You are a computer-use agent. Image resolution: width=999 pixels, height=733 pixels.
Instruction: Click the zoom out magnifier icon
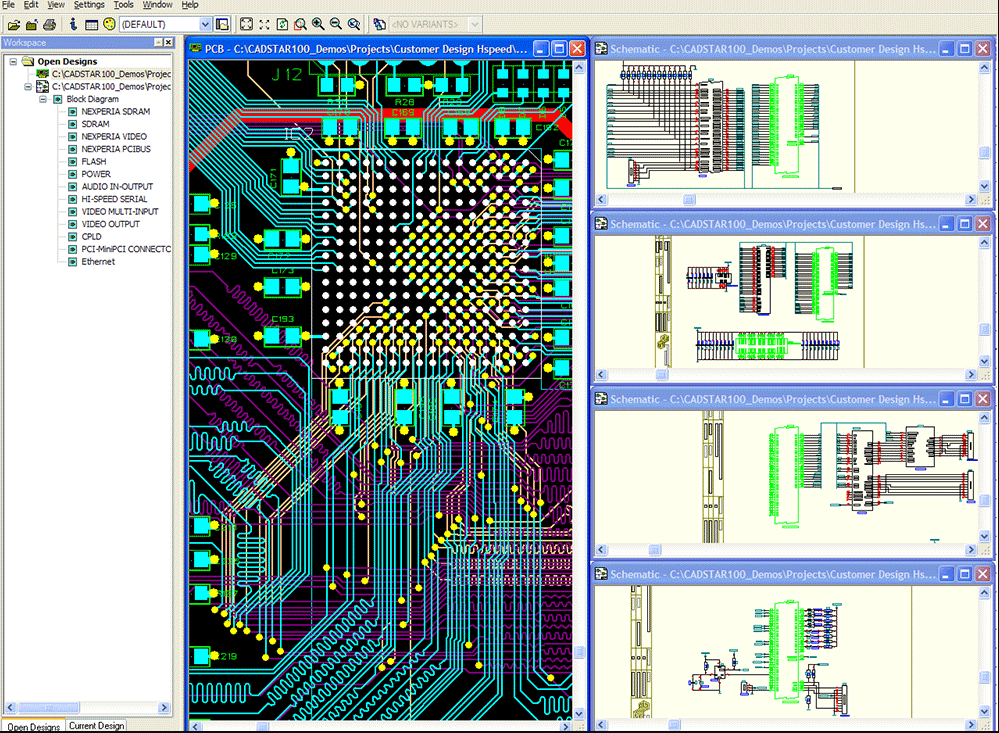click(336, 24)
